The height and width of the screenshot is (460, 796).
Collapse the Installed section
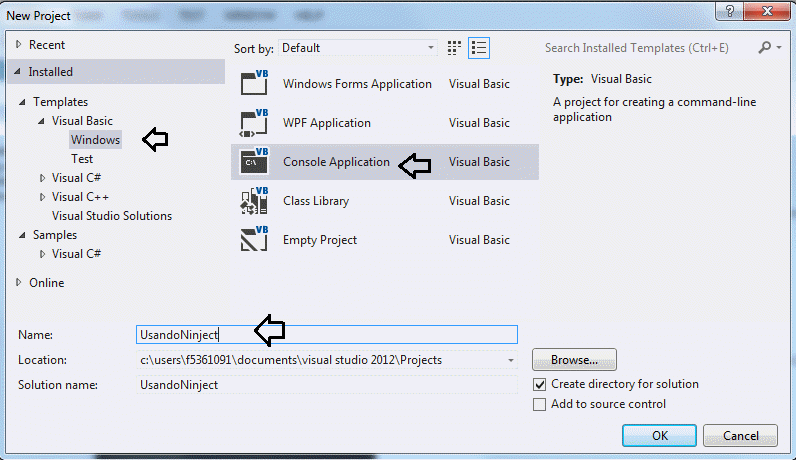click(x=18, y=72)
